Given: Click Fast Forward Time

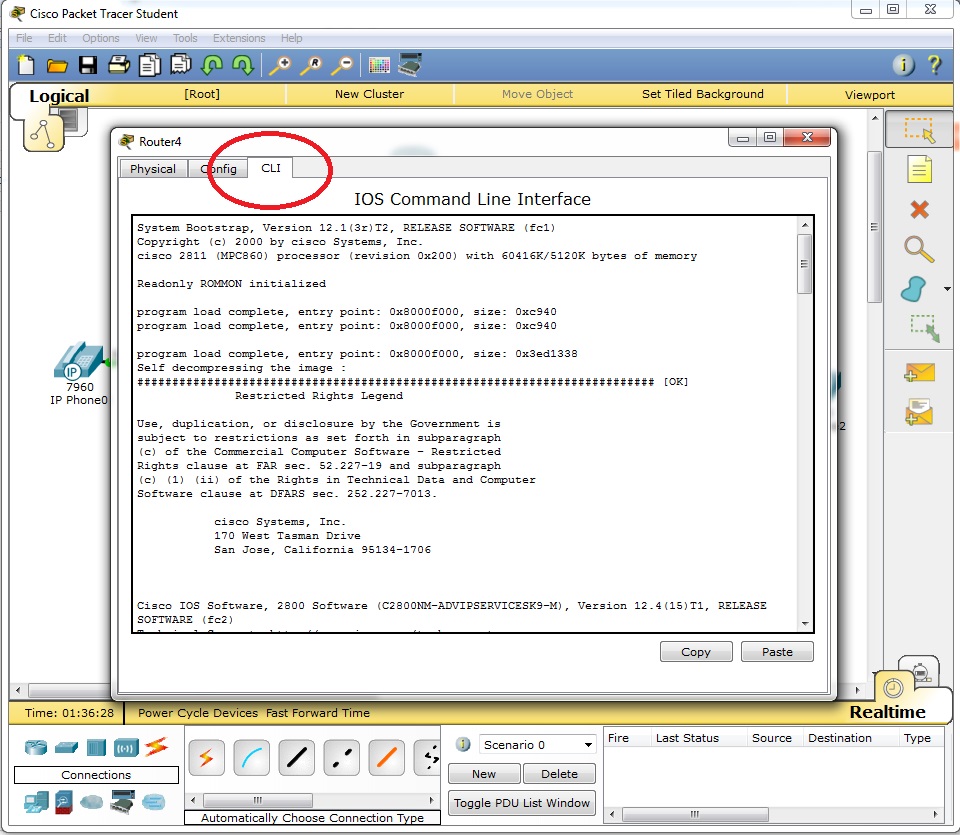Looking at the screenshot, I should [318, 713].
